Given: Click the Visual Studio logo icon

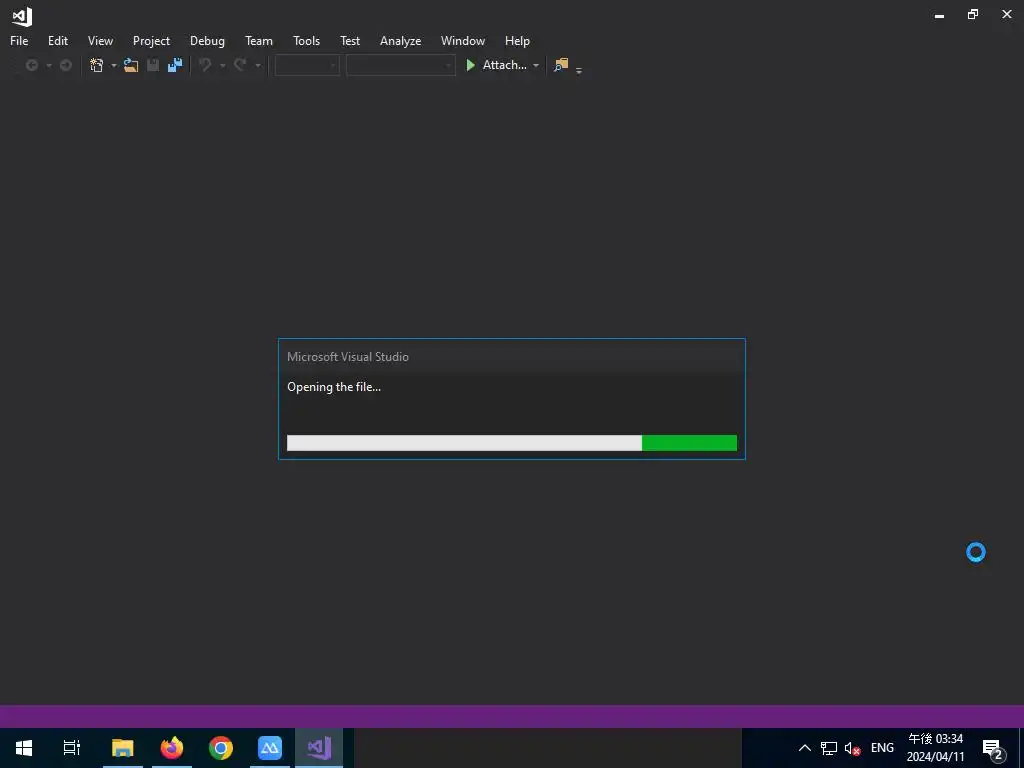Looking at the screenshot, I should [22, 16].
